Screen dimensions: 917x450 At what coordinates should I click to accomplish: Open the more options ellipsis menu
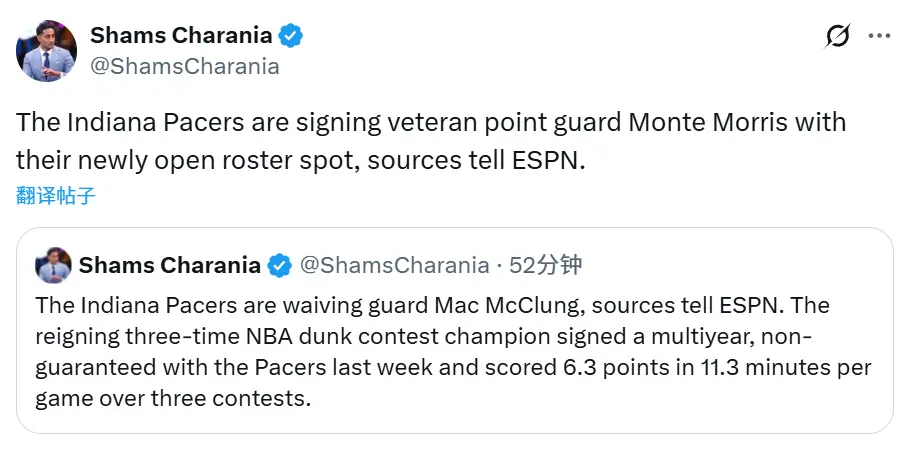(879, 36)
